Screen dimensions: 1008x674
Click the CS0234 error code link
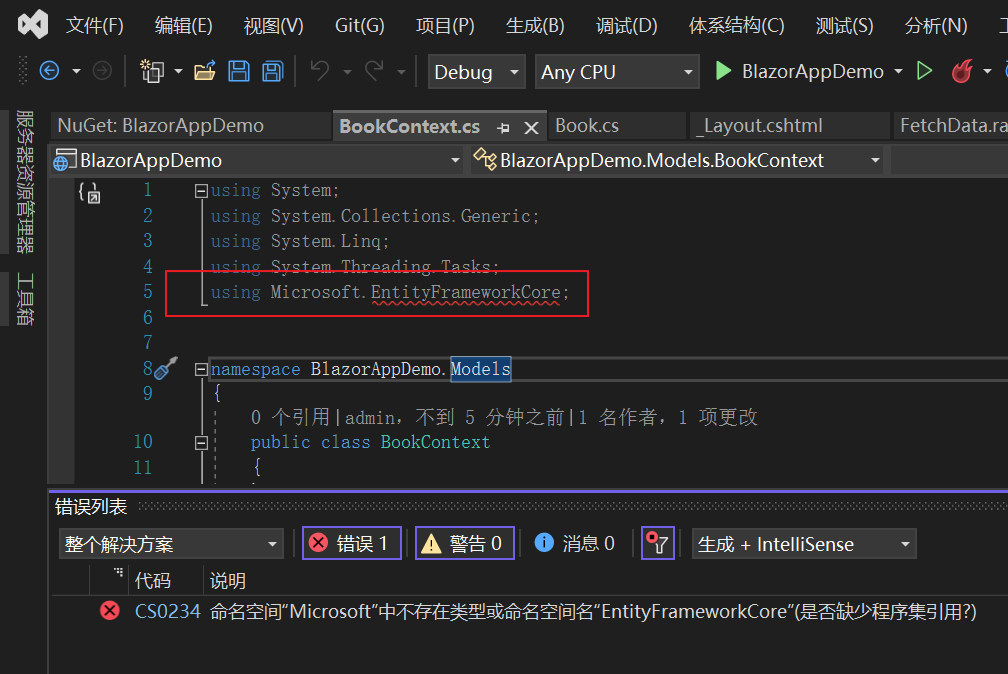(x=167, y=611)
